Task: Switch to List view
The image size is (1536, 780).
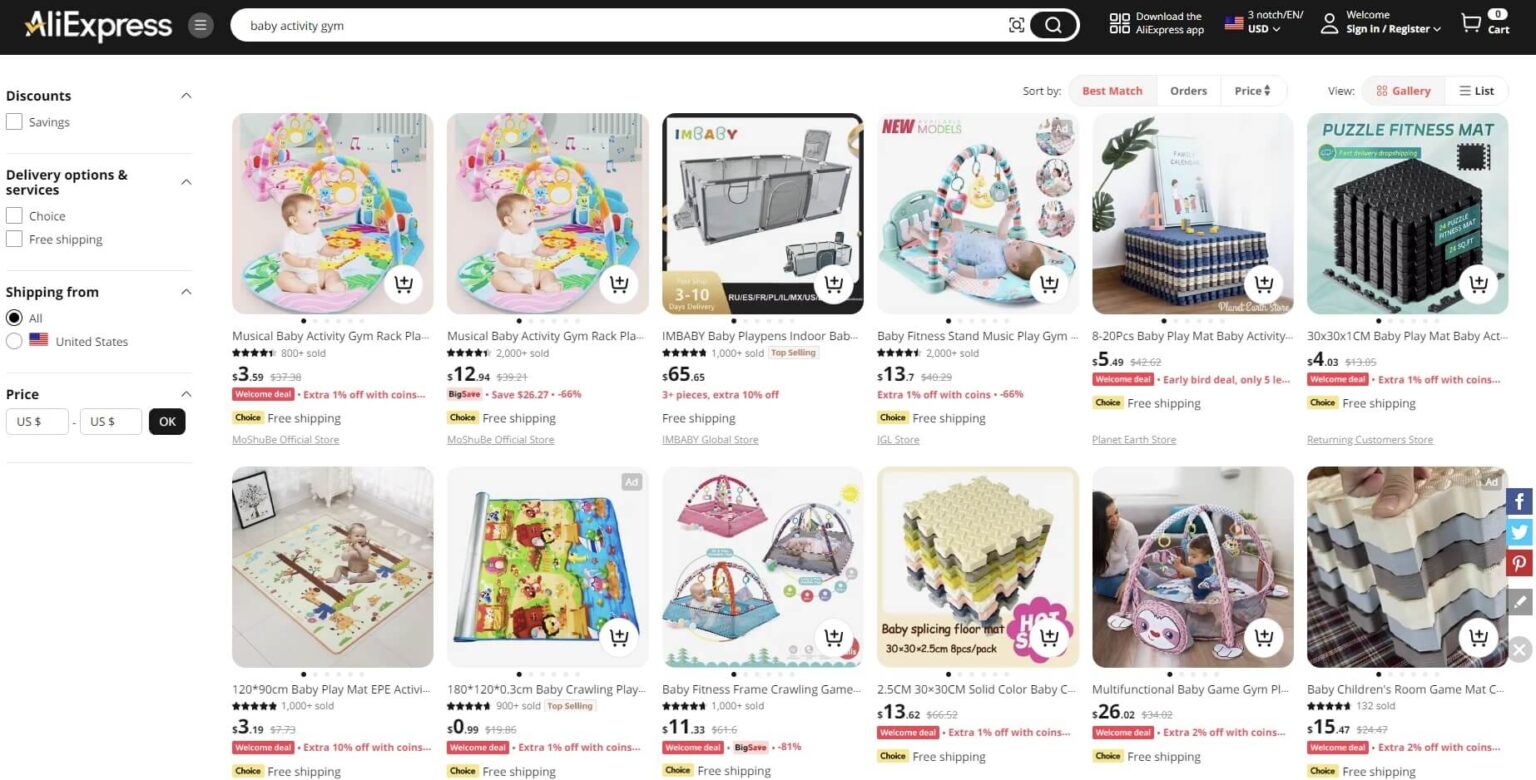Action: 1476,91
